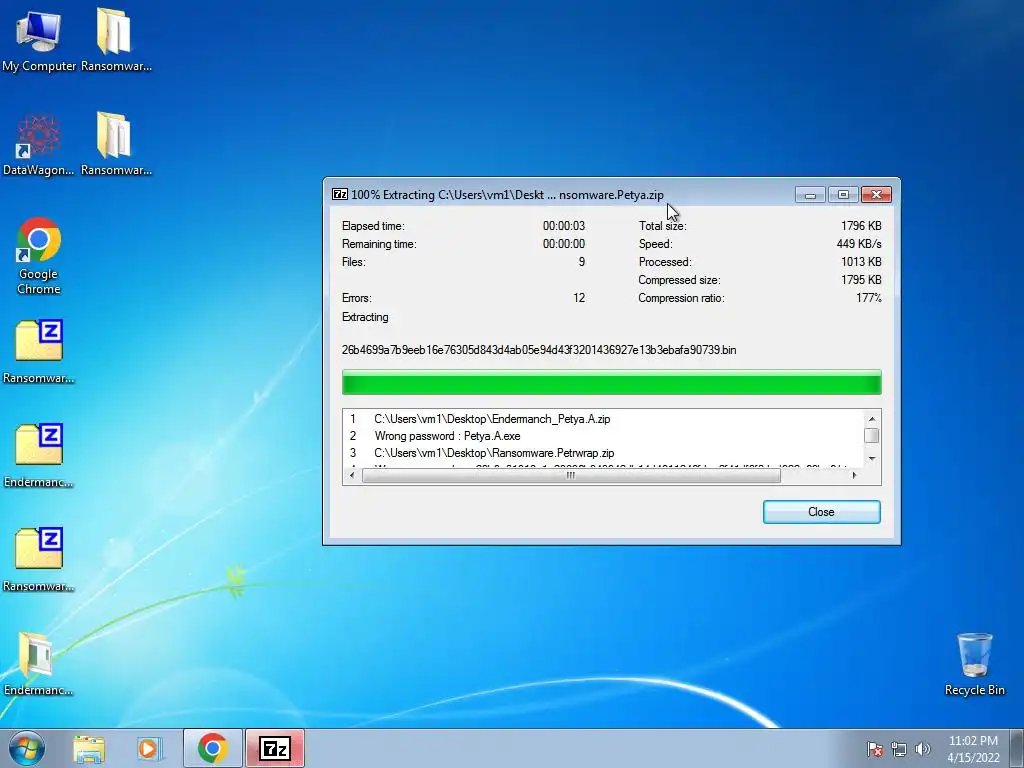Switch to Chrome in the taskbar
1024x768 pixels.
coord(212,748)
